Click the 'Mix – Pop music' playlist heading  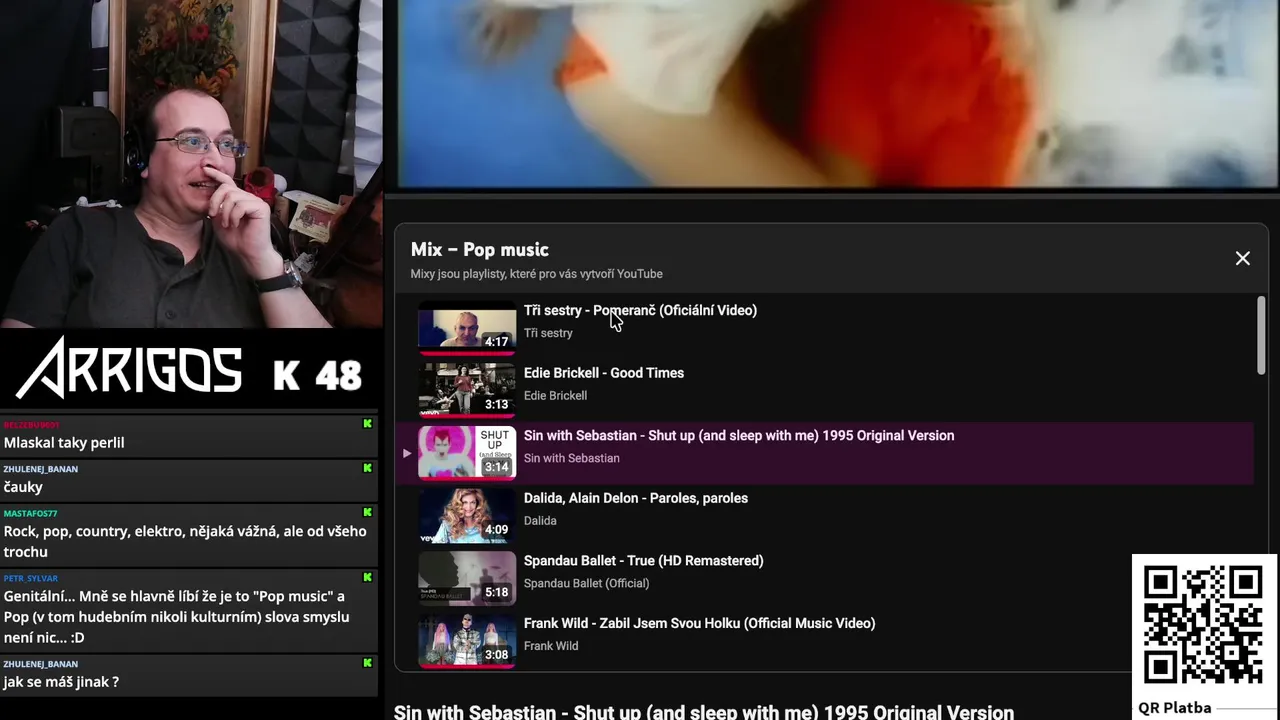tap(479, 250)
